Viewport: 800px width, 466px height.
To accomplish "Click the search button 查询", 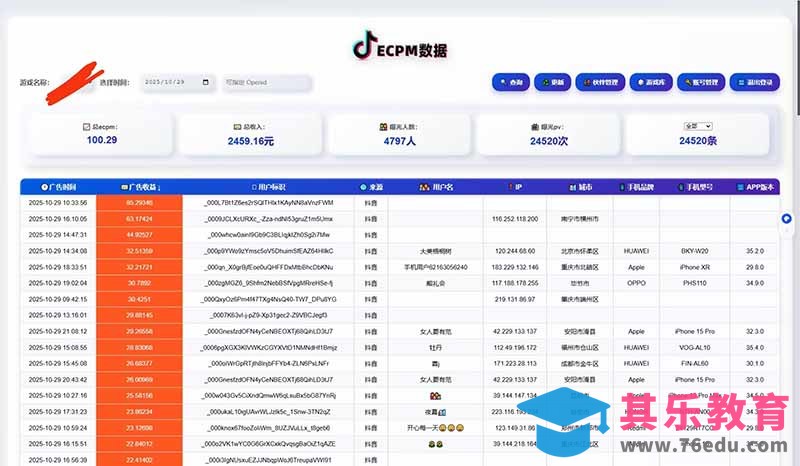I will [x=511, y=82].
